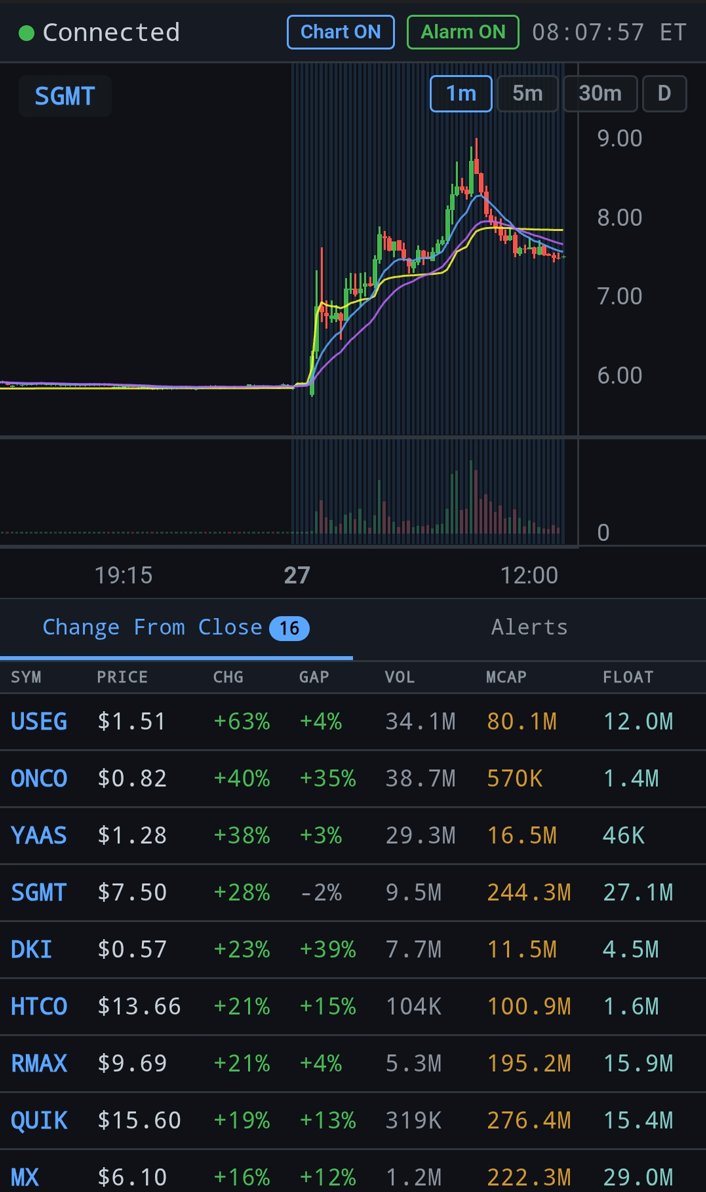Select the 1m chart timeframe
706x1192 pixels.
tap(461, 94)
